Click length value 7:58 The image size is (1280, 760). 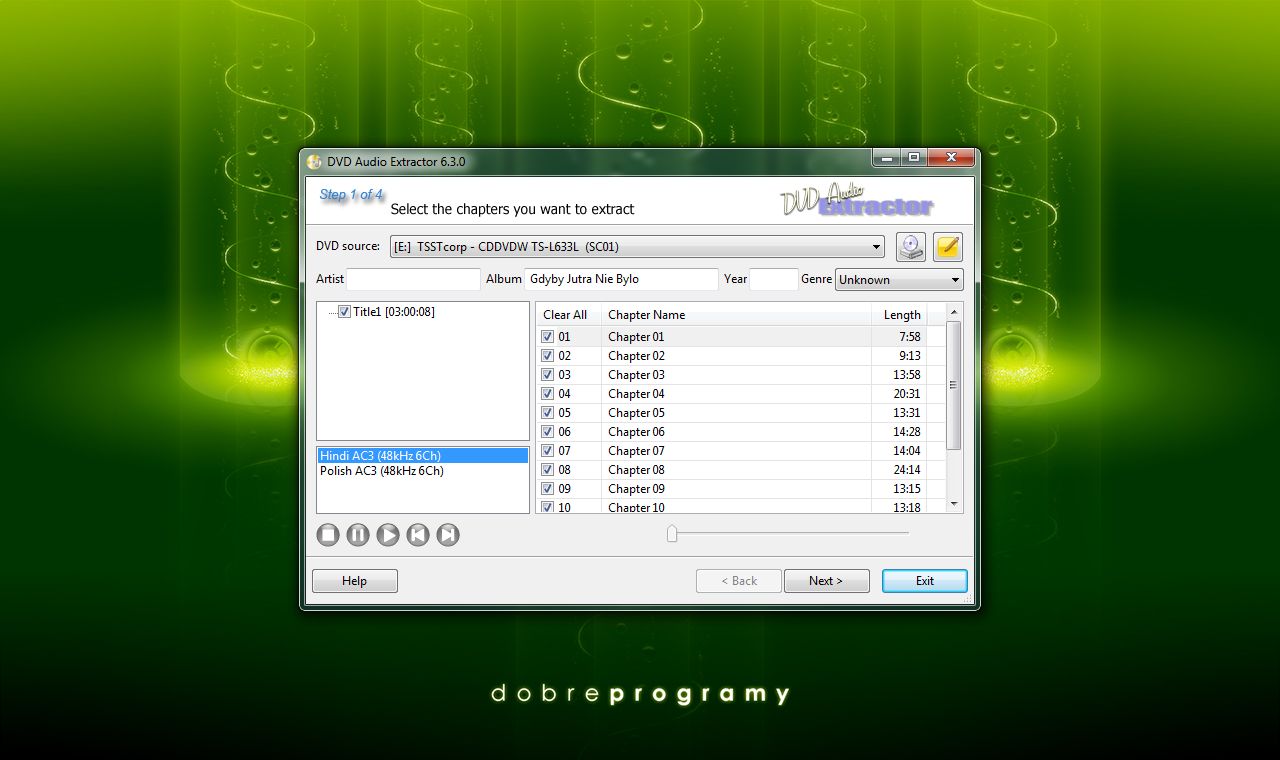click(909, 337)
